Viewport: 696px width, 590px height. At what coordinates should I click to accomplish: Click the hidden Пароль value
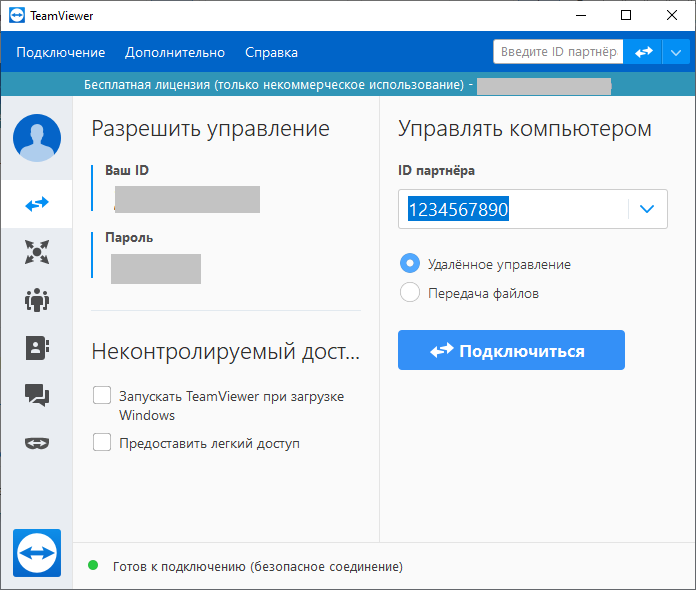tap(156, 269)
